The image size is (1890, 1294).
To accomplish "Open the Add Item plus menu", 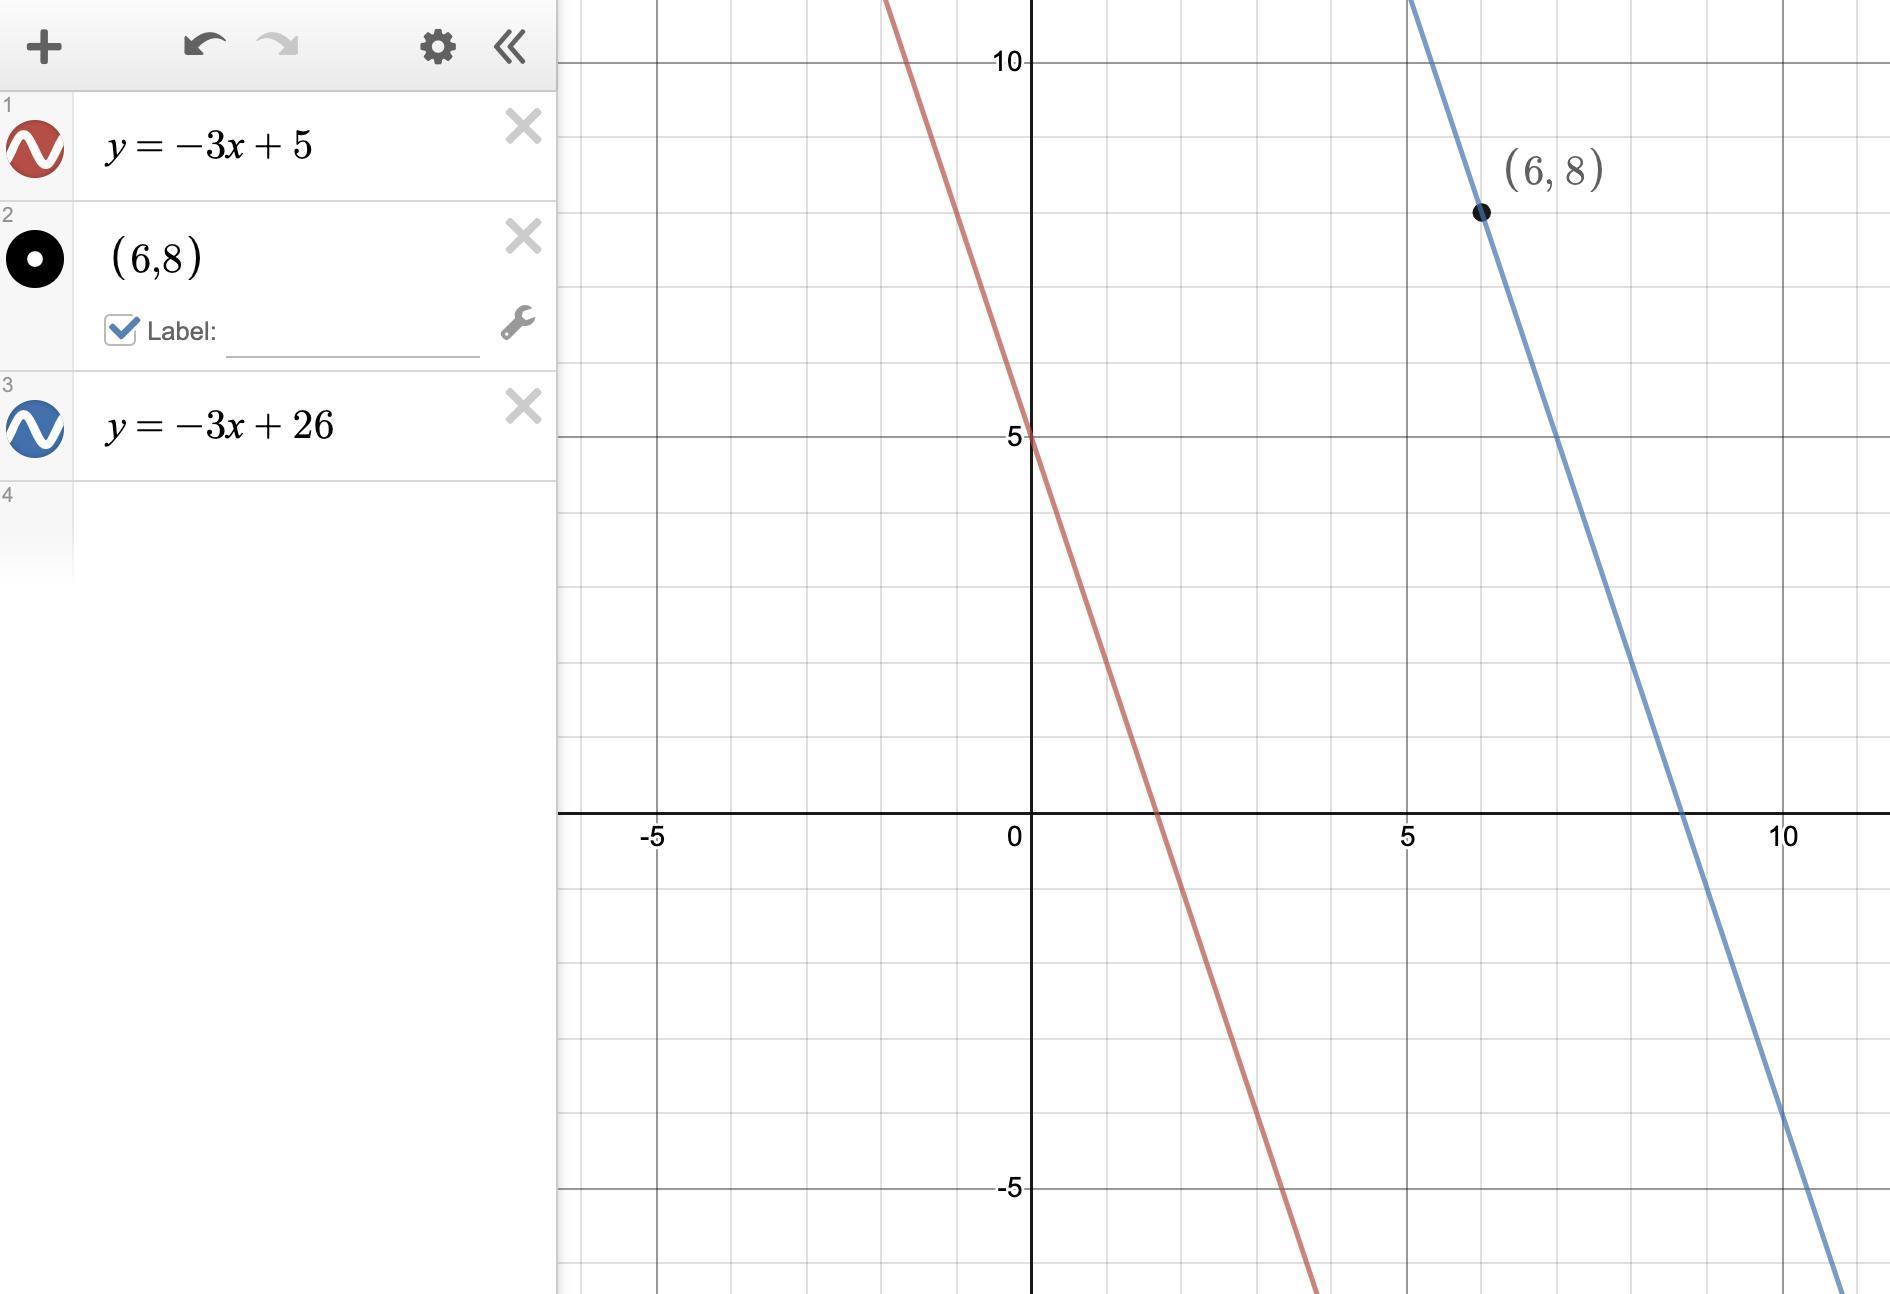I will click(x=44, y=47).
